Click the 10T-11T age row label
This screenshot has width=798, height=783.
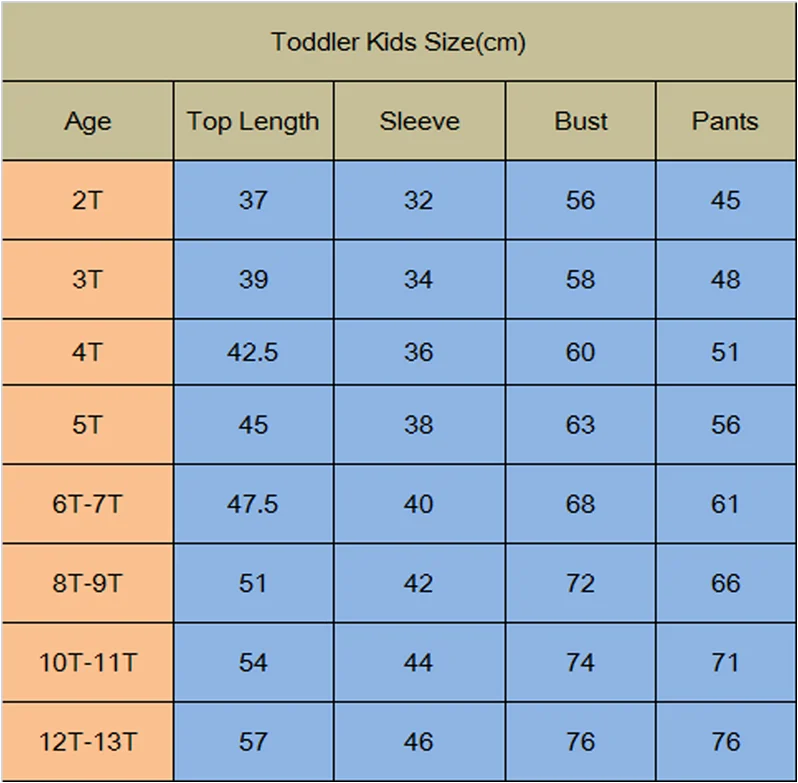(x=88, y=662)
